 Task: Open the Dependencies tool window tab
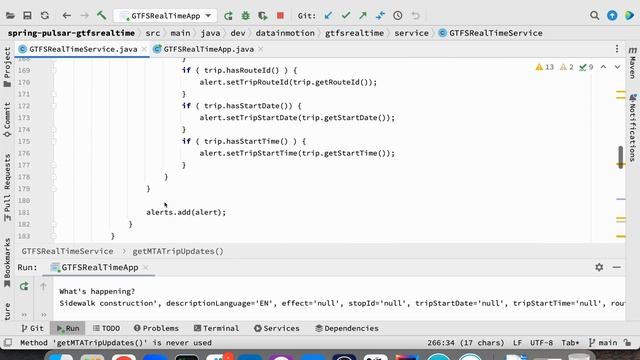347,328
